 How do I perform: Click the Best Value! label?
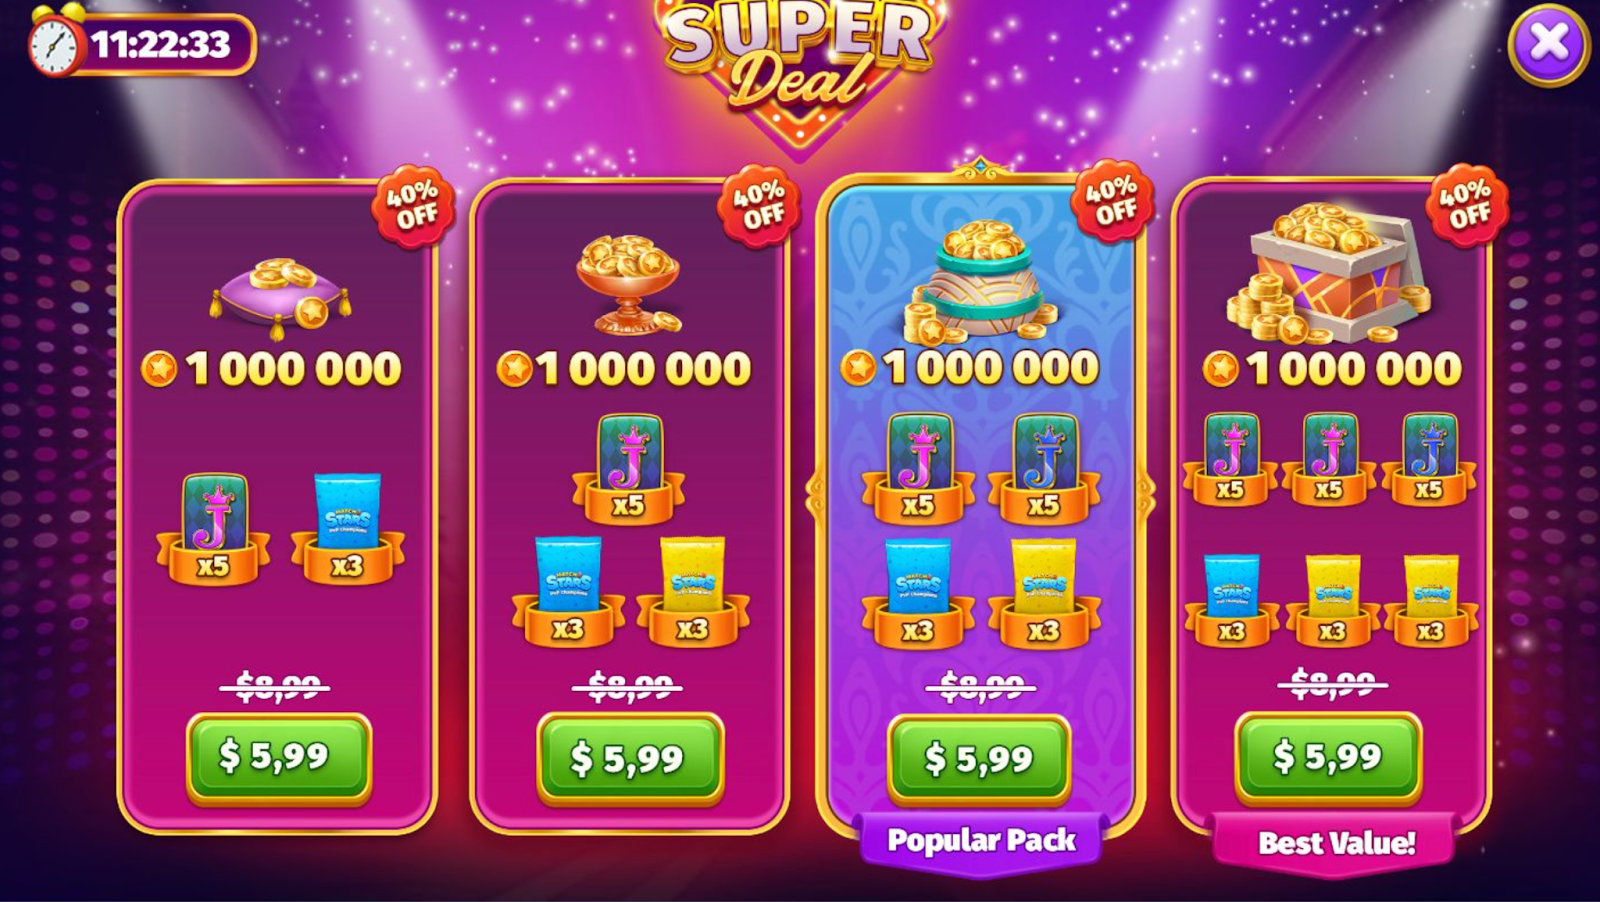[x=1336, y=843]
